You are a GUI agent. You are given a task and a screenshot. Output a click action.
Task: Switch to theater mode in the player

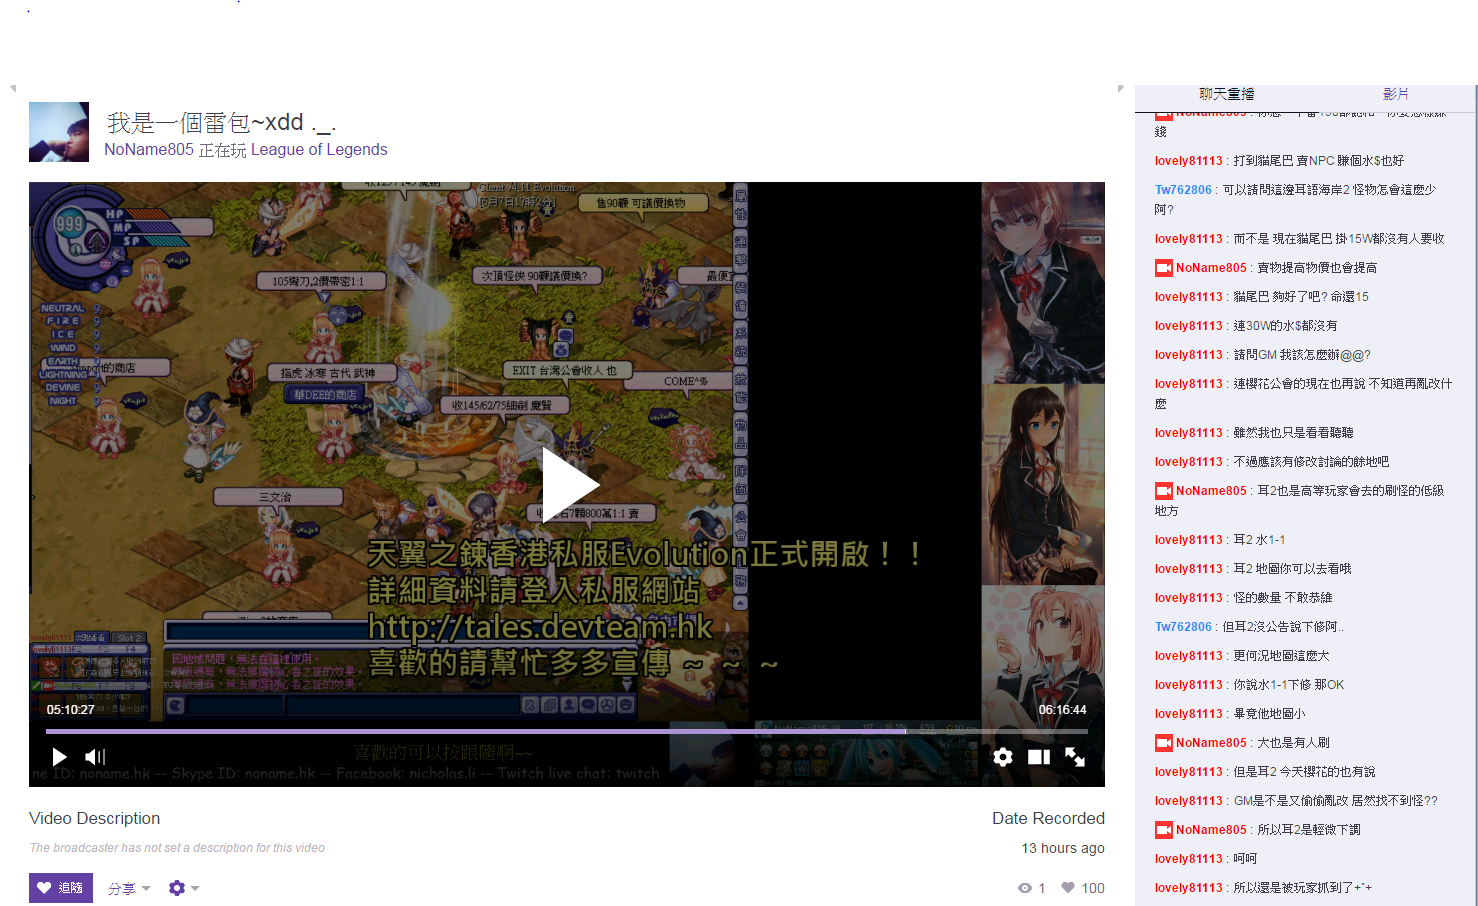point(1039,757)
